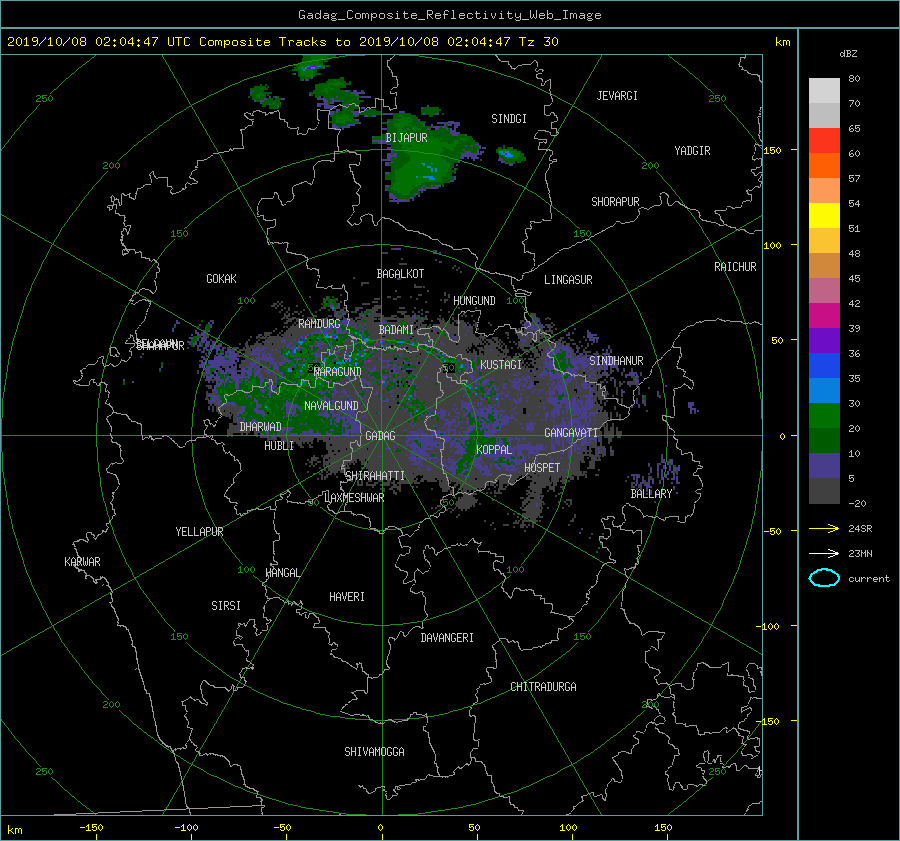The width and height of the screenshot is (900, 841).
Task: Click the SHORAPUR city label
Action: click(615, 202)
